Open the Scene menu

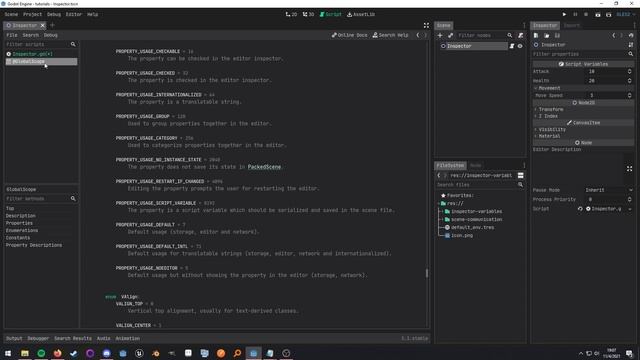coord(11,14)
